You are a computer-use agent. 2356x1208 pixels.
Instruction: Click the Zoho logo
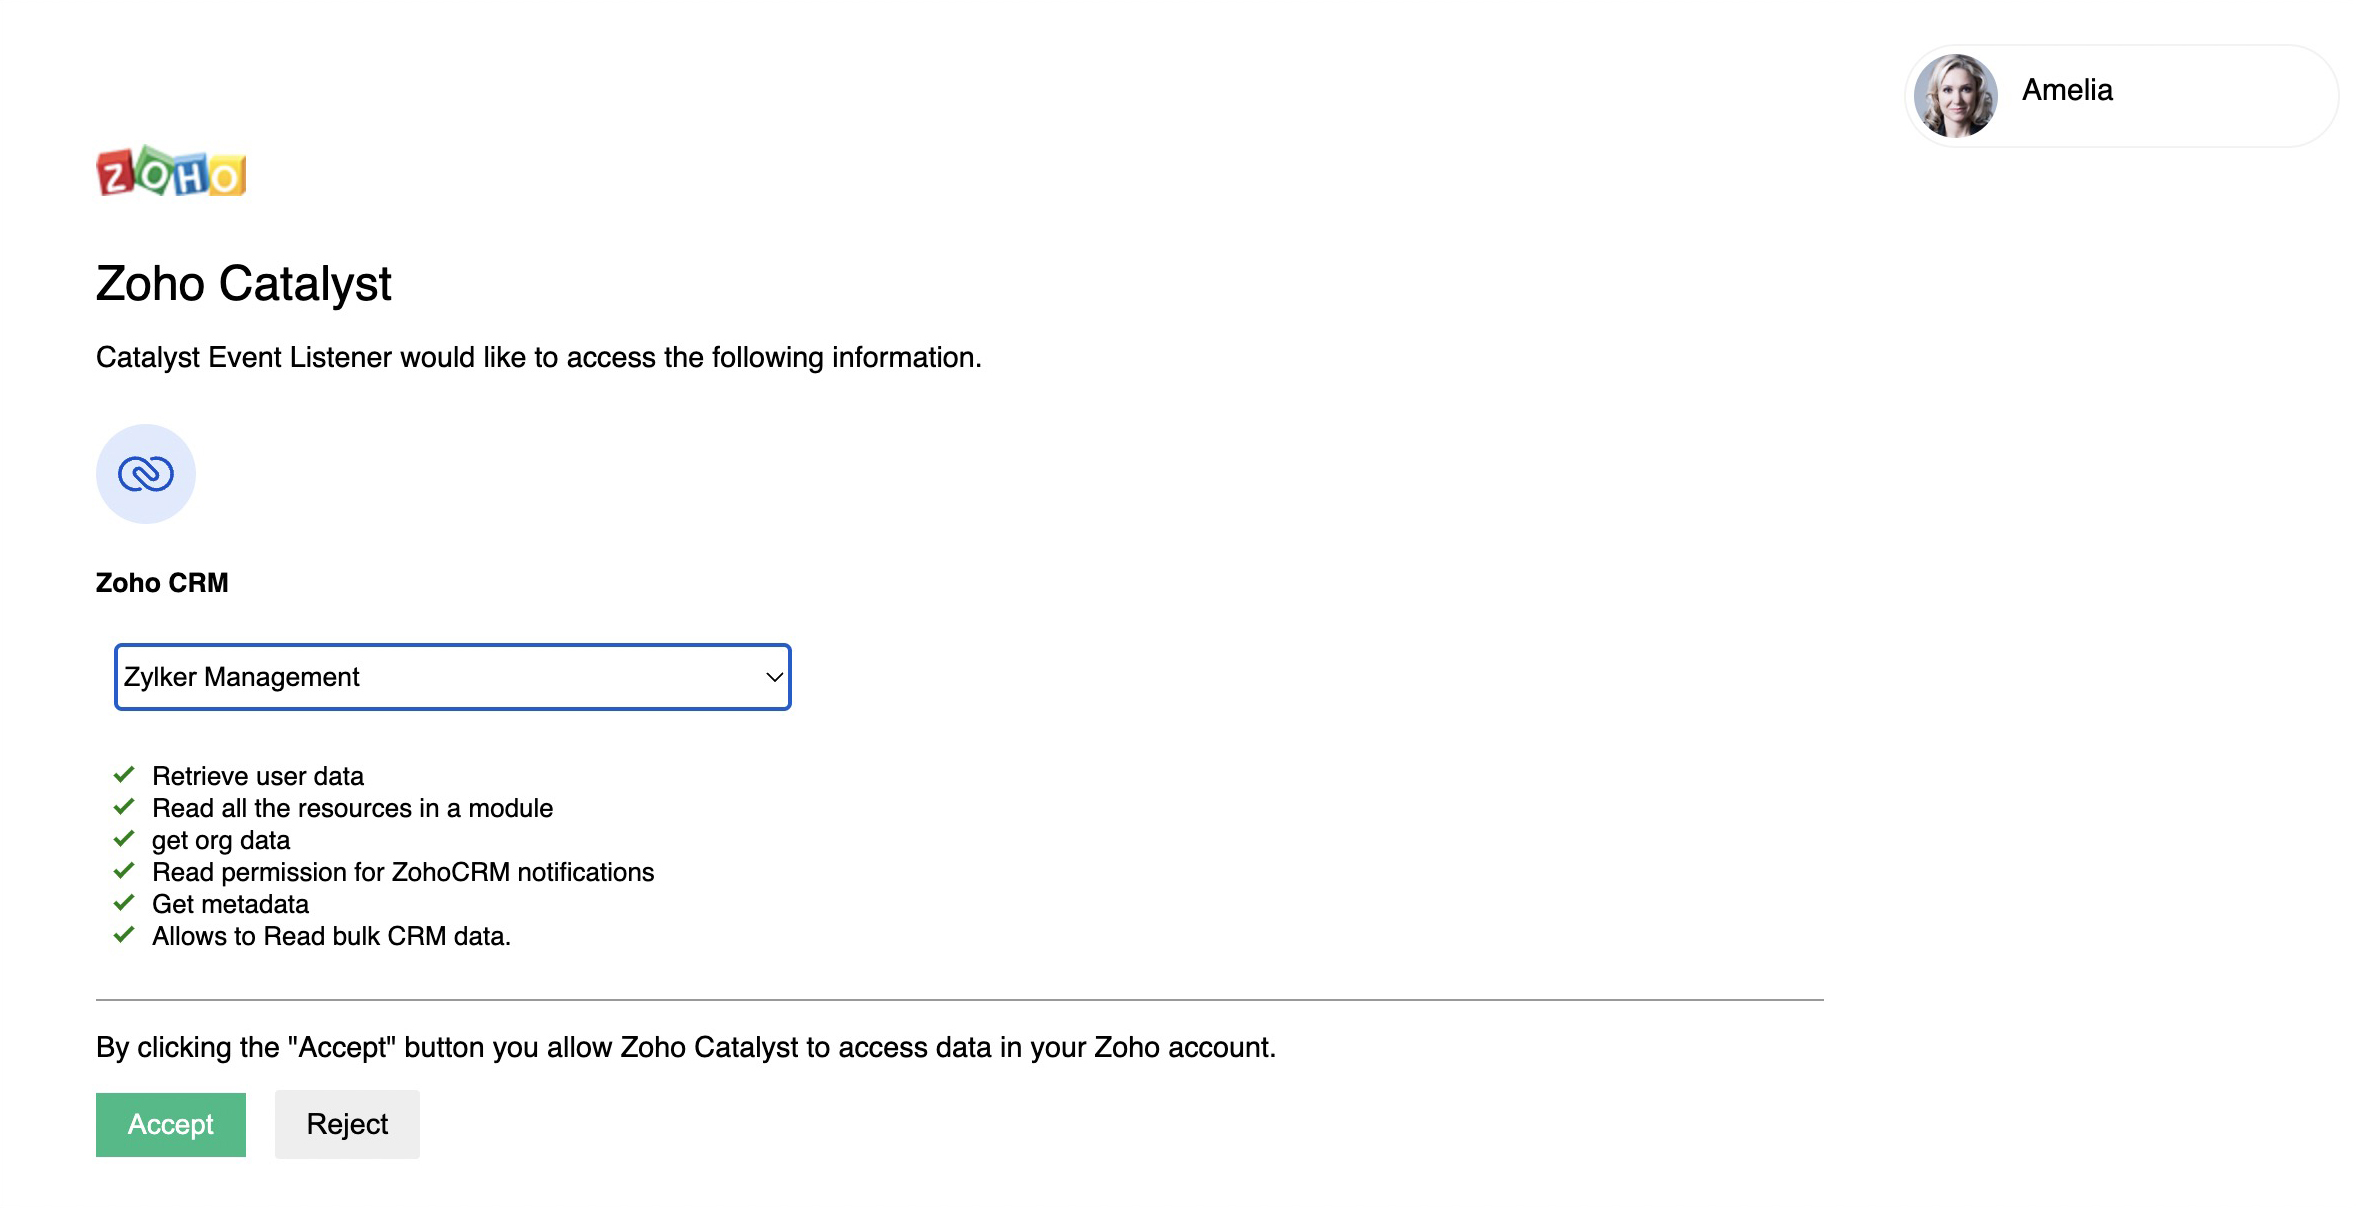(170, 172)
